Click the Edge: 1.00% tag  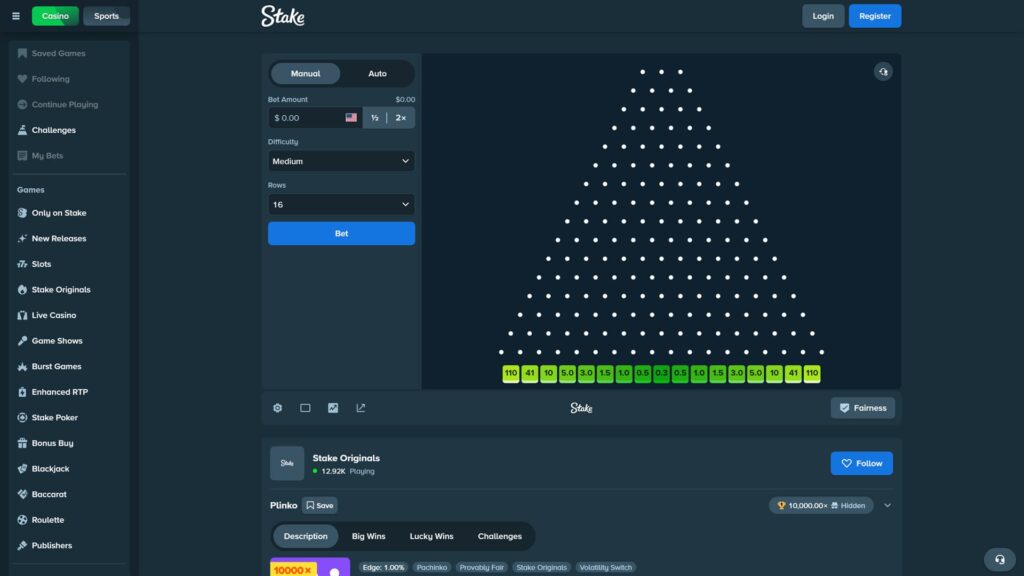383,568
